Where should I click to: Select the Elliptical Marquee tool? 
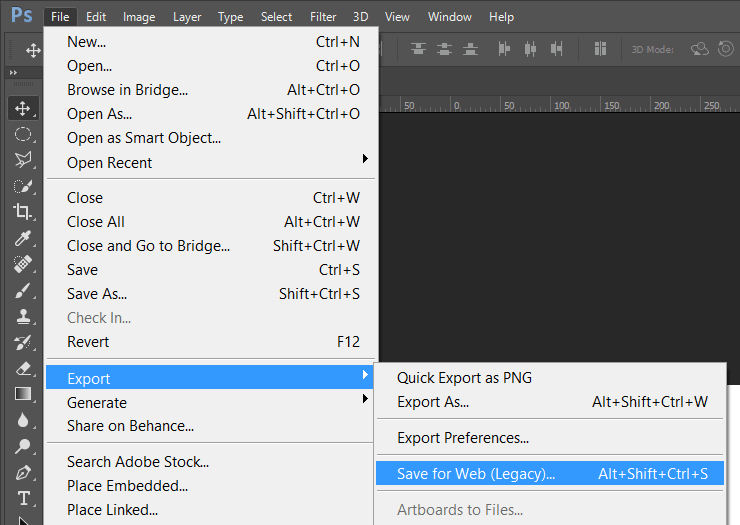click(23, 135)
